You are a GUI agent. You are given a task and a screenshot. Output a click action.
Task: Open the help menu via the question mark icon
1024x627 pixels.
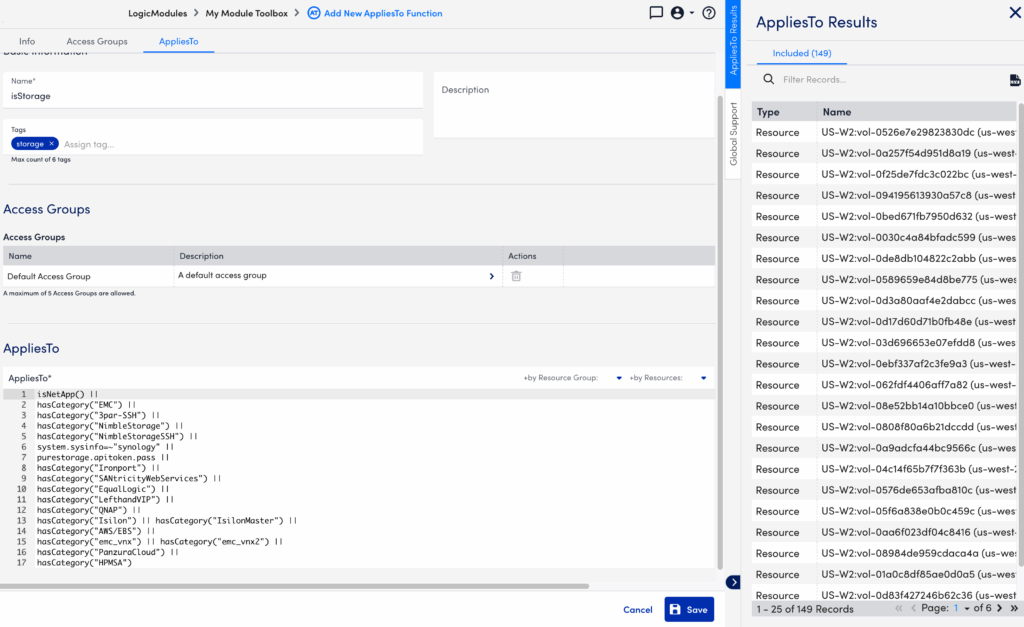pyautogui.click(x=708, y=12)
